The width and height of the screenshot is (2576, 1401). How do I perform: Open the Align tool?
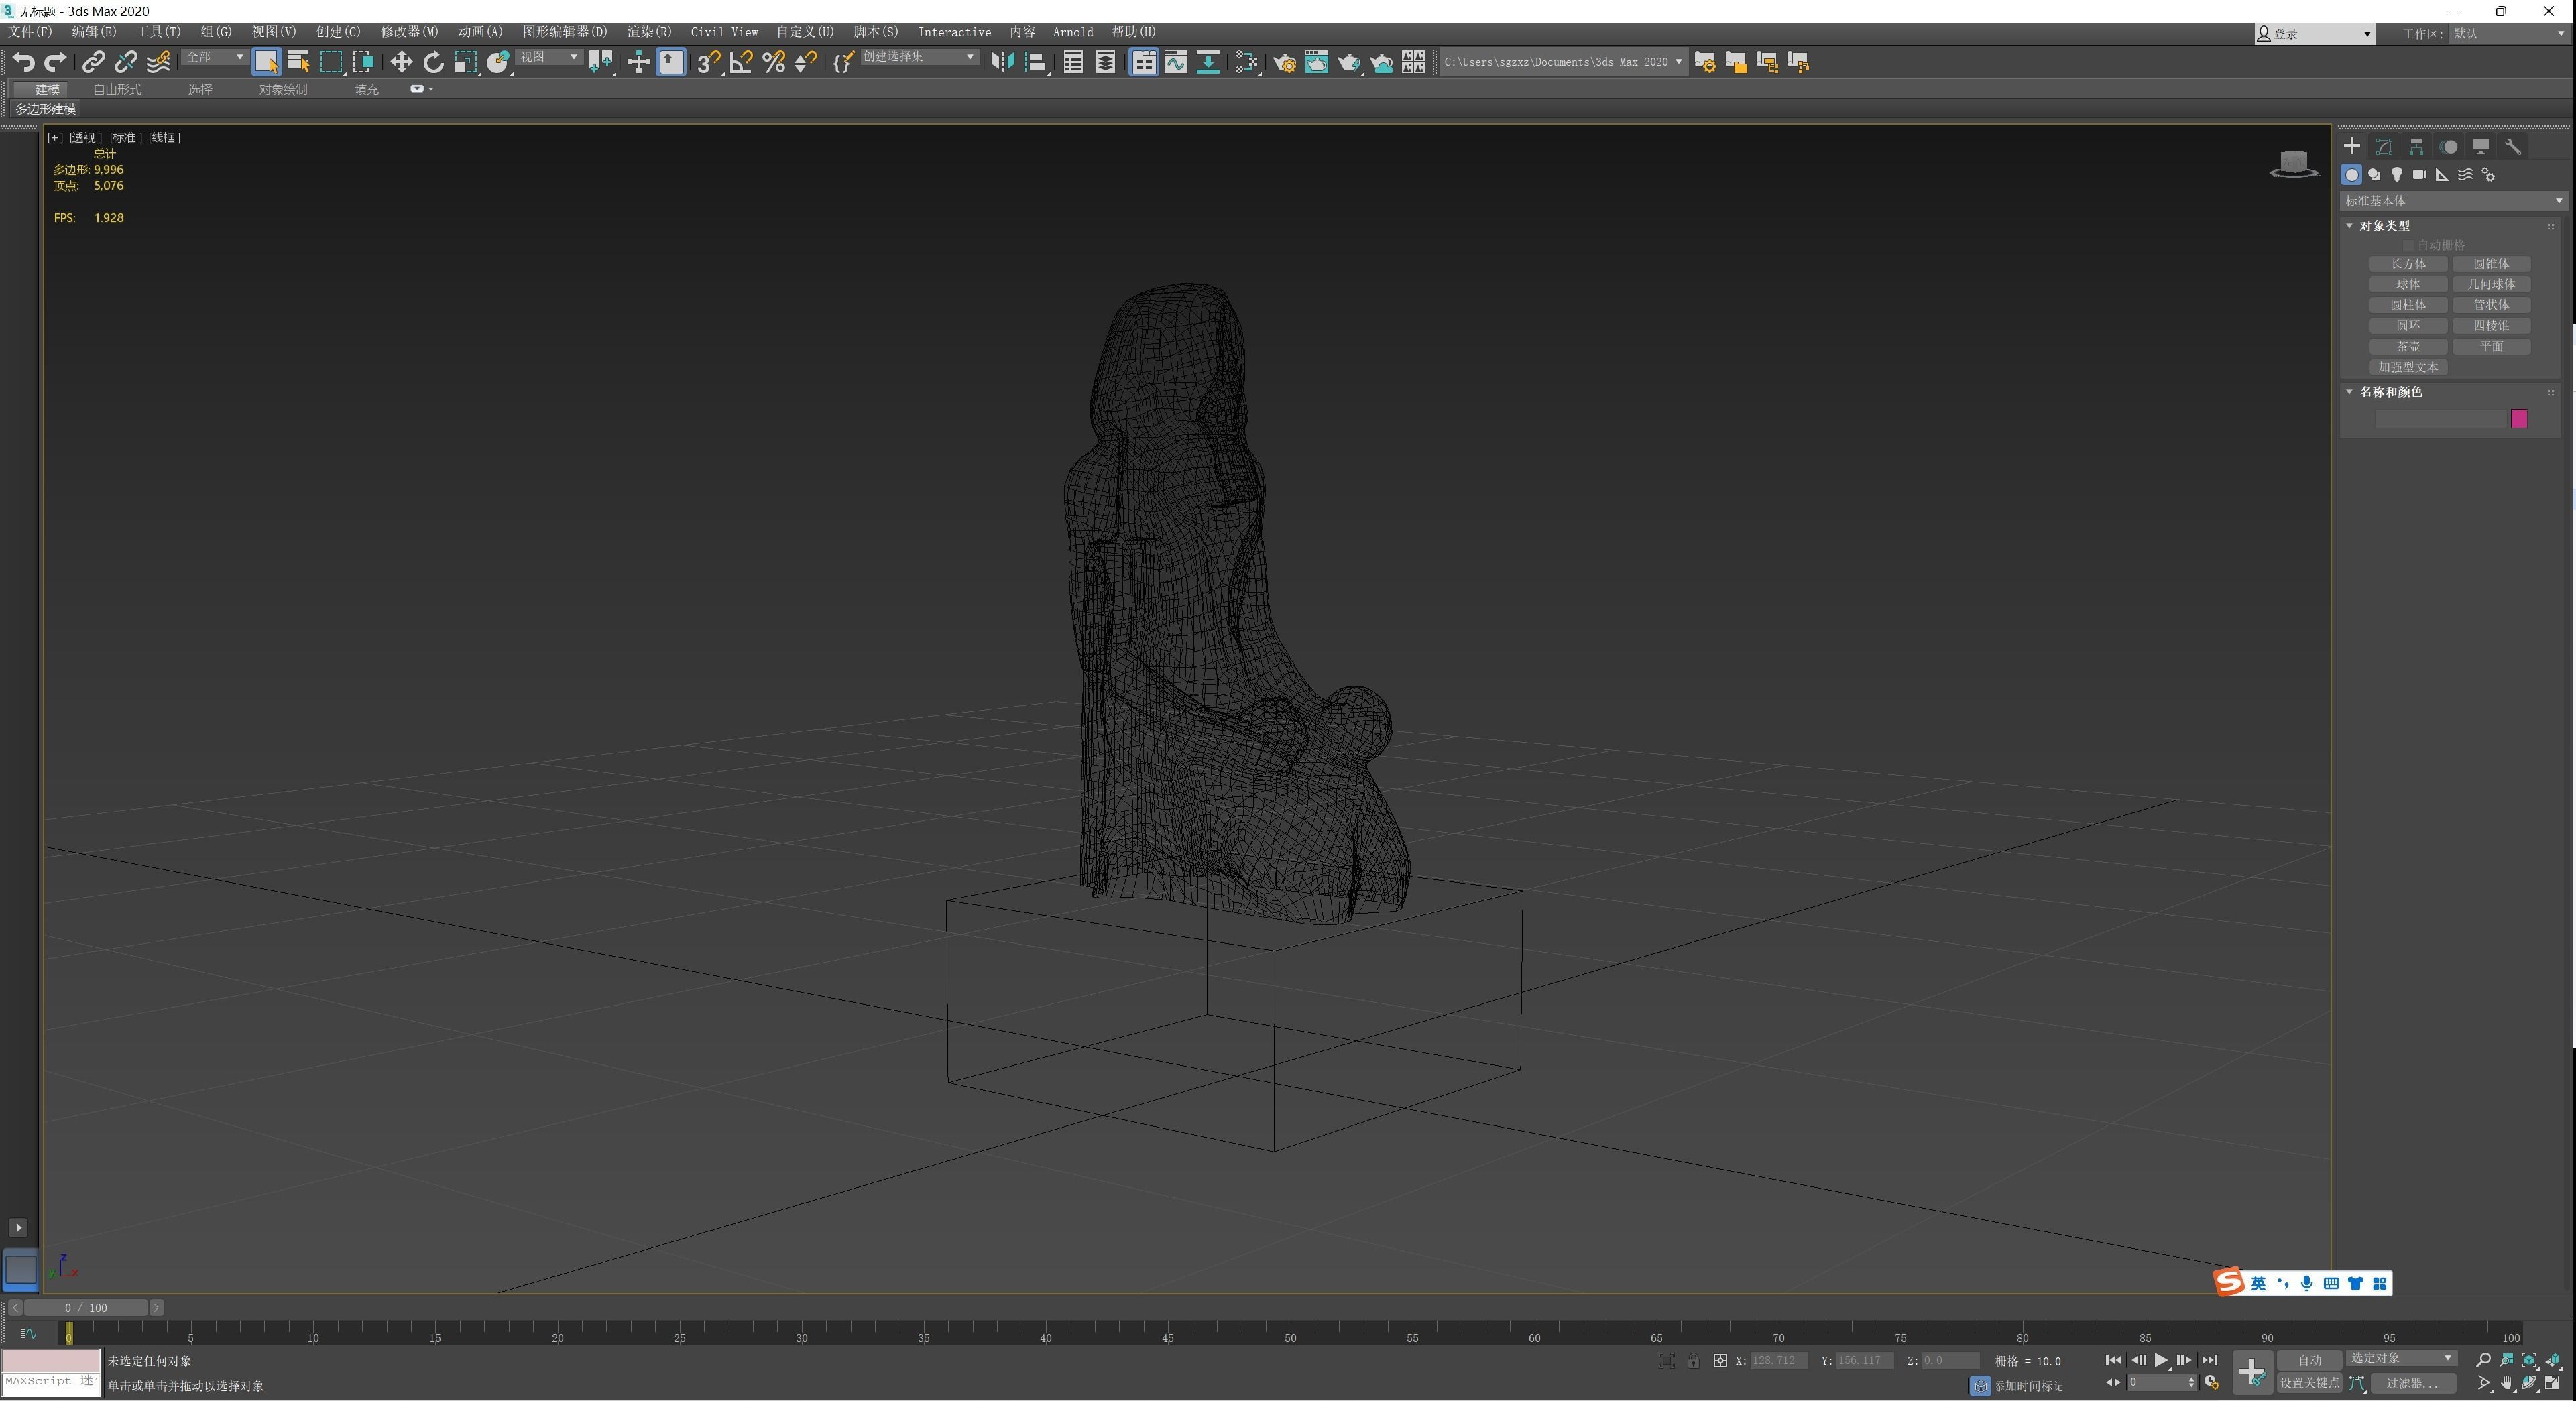tap(1036, 62)
